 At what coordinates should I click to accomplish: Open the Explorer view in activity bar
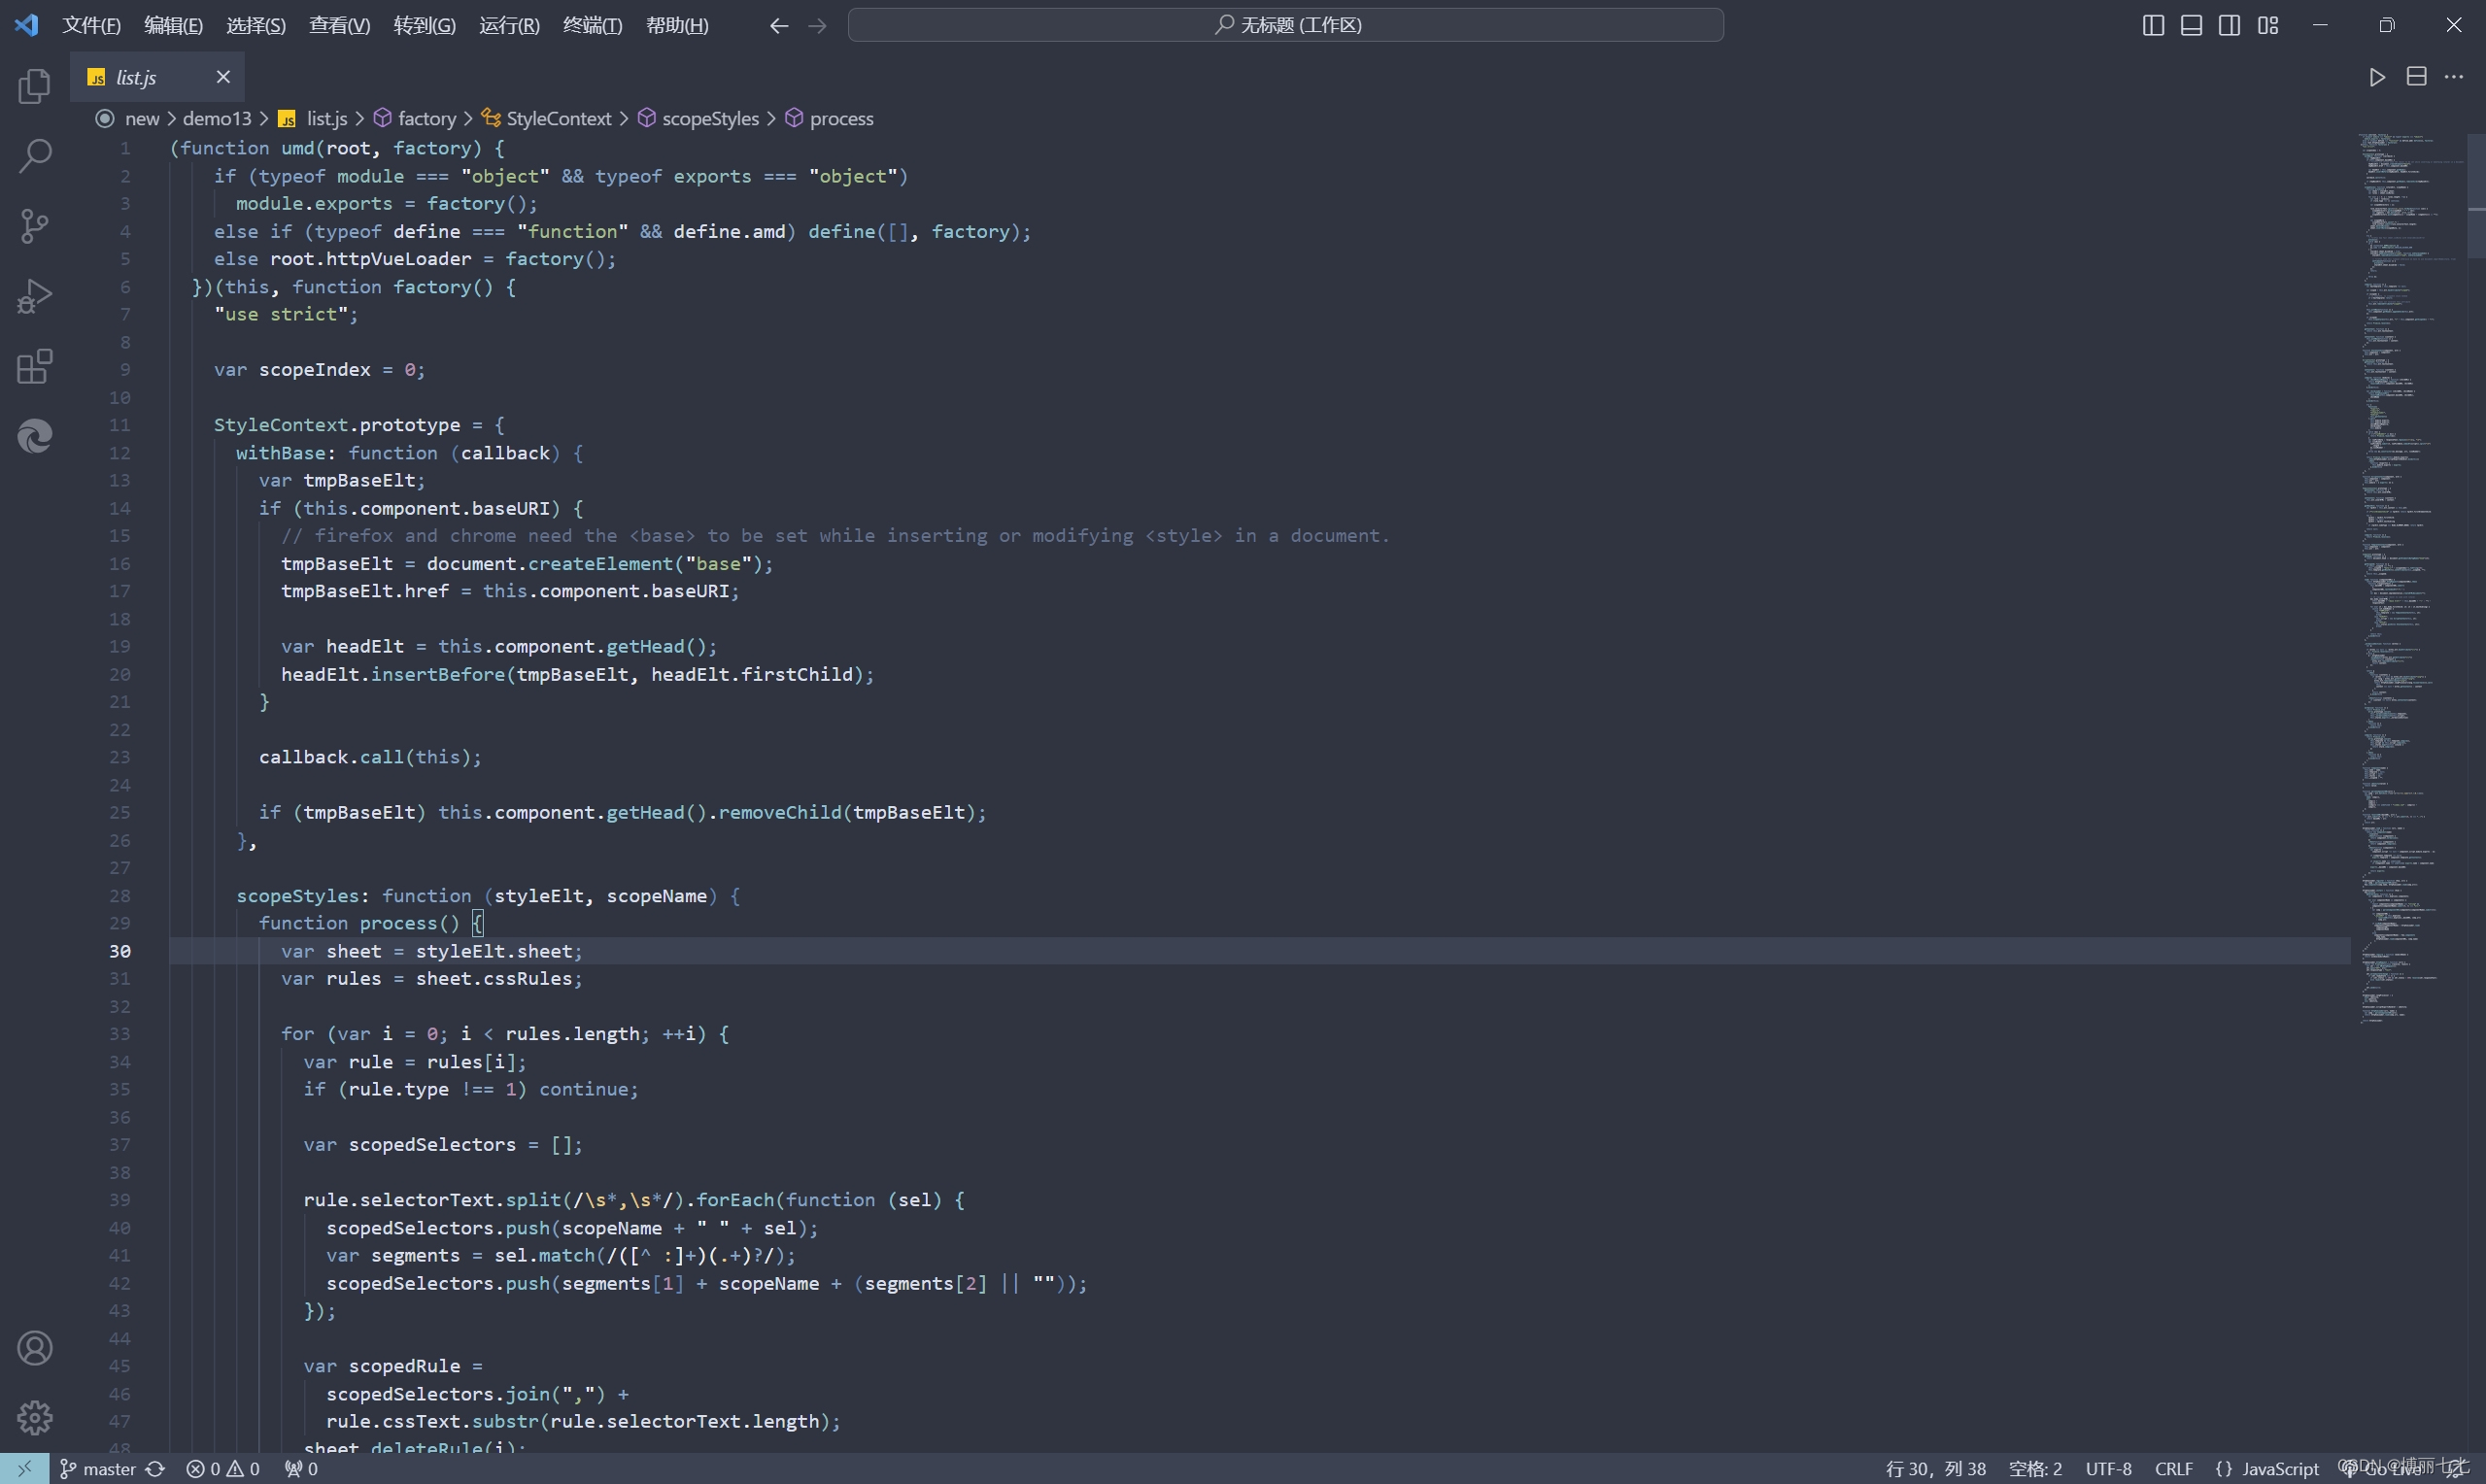click(35, 87)
